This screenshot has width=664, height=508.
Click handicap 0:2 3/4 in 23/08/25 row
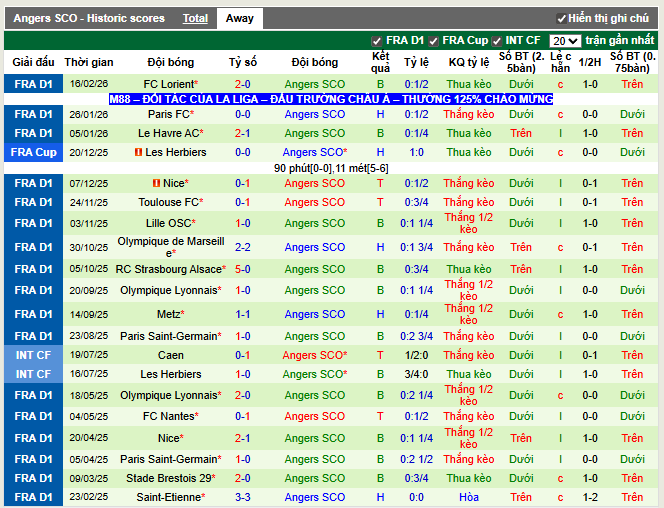click(416, 336)
